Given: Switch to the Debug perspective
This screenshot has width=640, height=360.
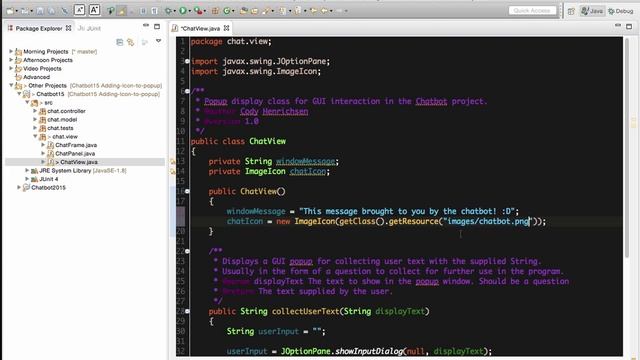Looking at the screenshot, I should (x=620, y=11).
